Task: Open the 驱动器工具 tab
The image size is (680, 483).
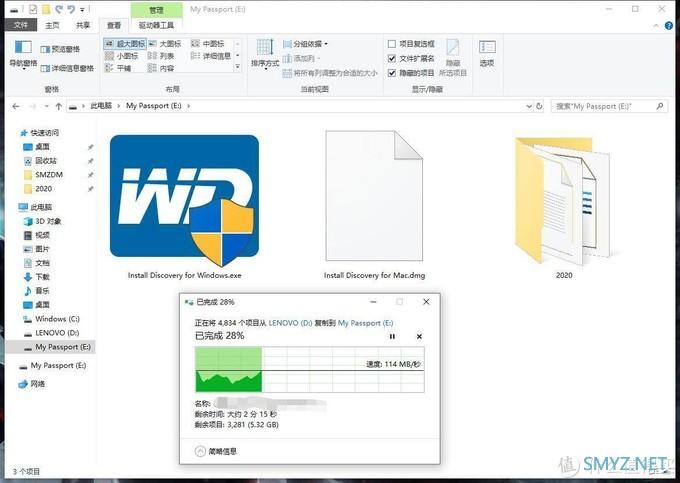Action: point(156,25)
